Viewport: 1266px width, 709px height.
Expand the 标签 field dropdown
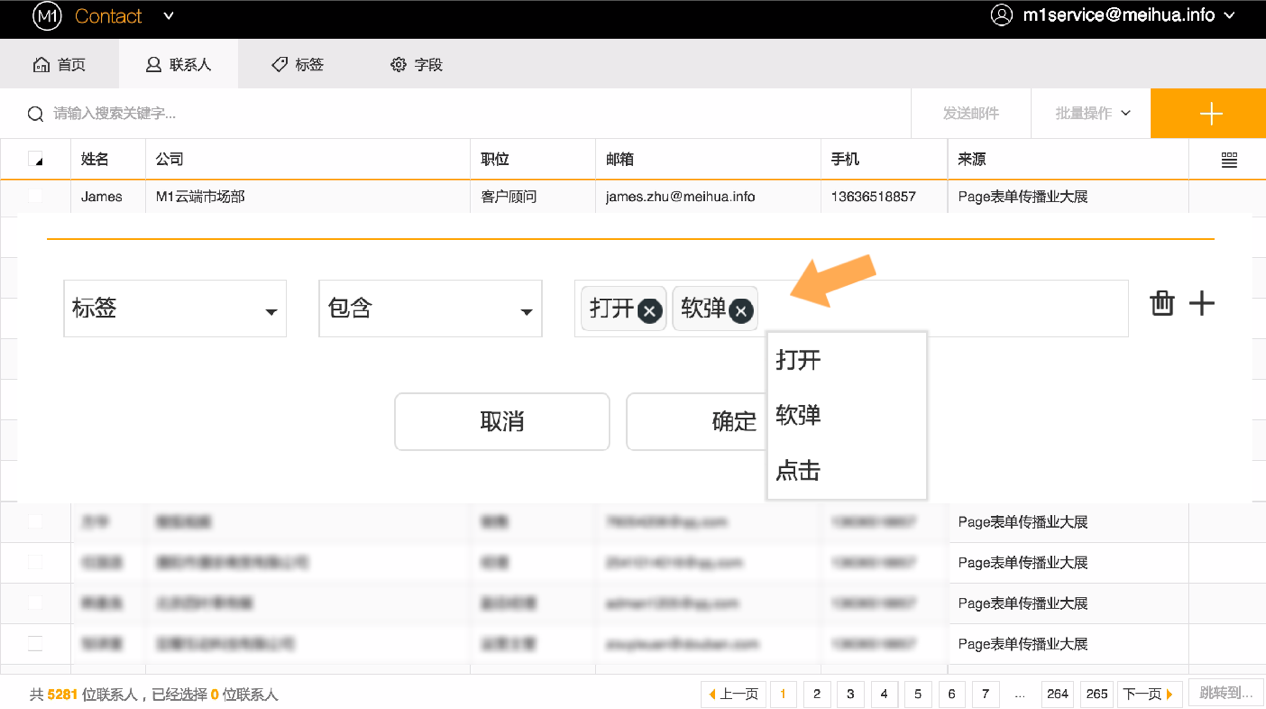point(175,309)
